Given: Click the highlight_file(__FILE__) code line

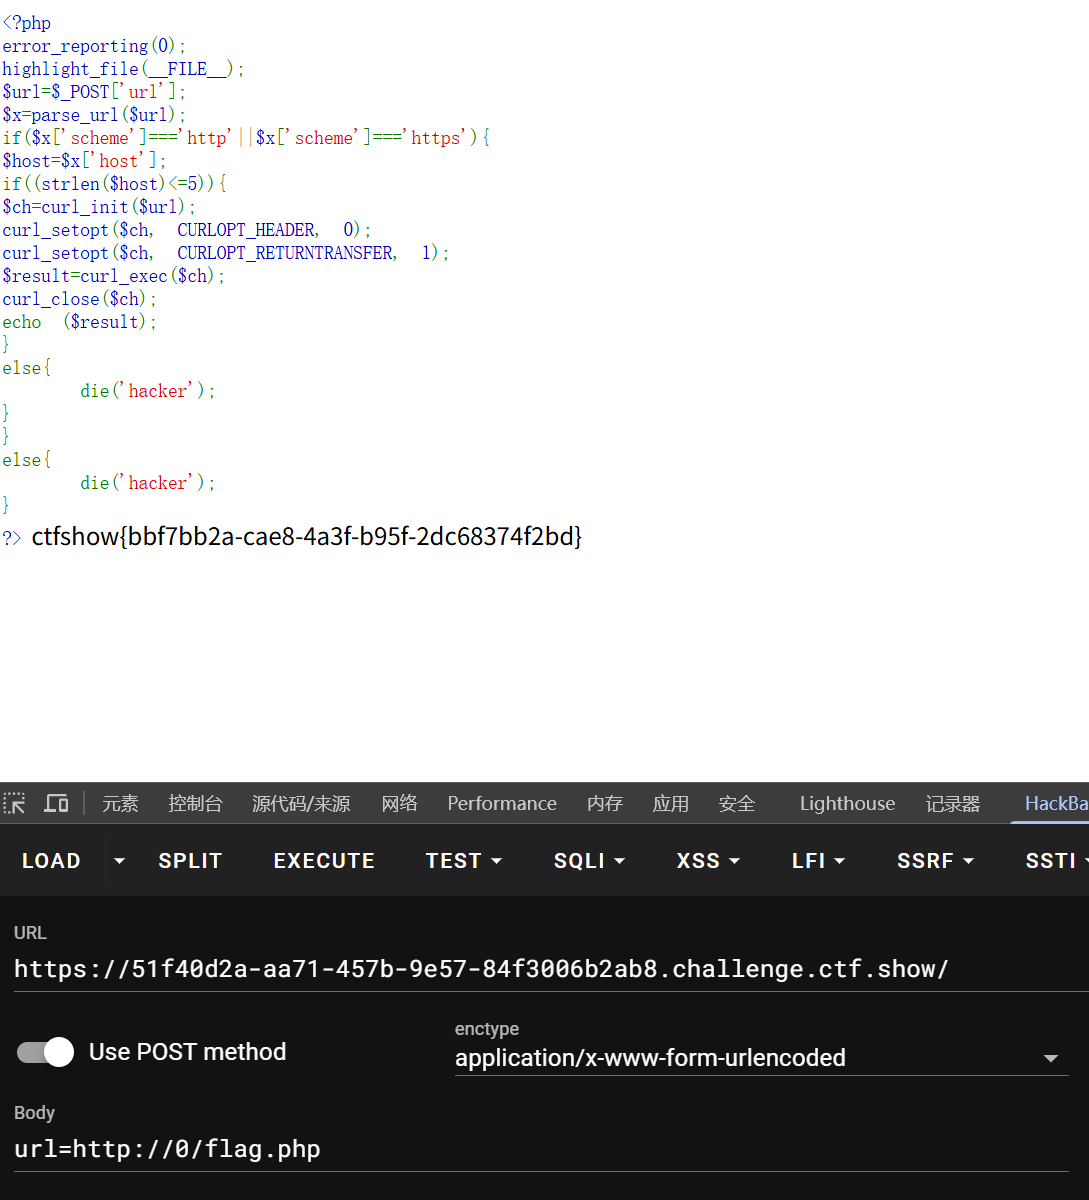Looking at the screenshot, I should [x=123, y=69].
